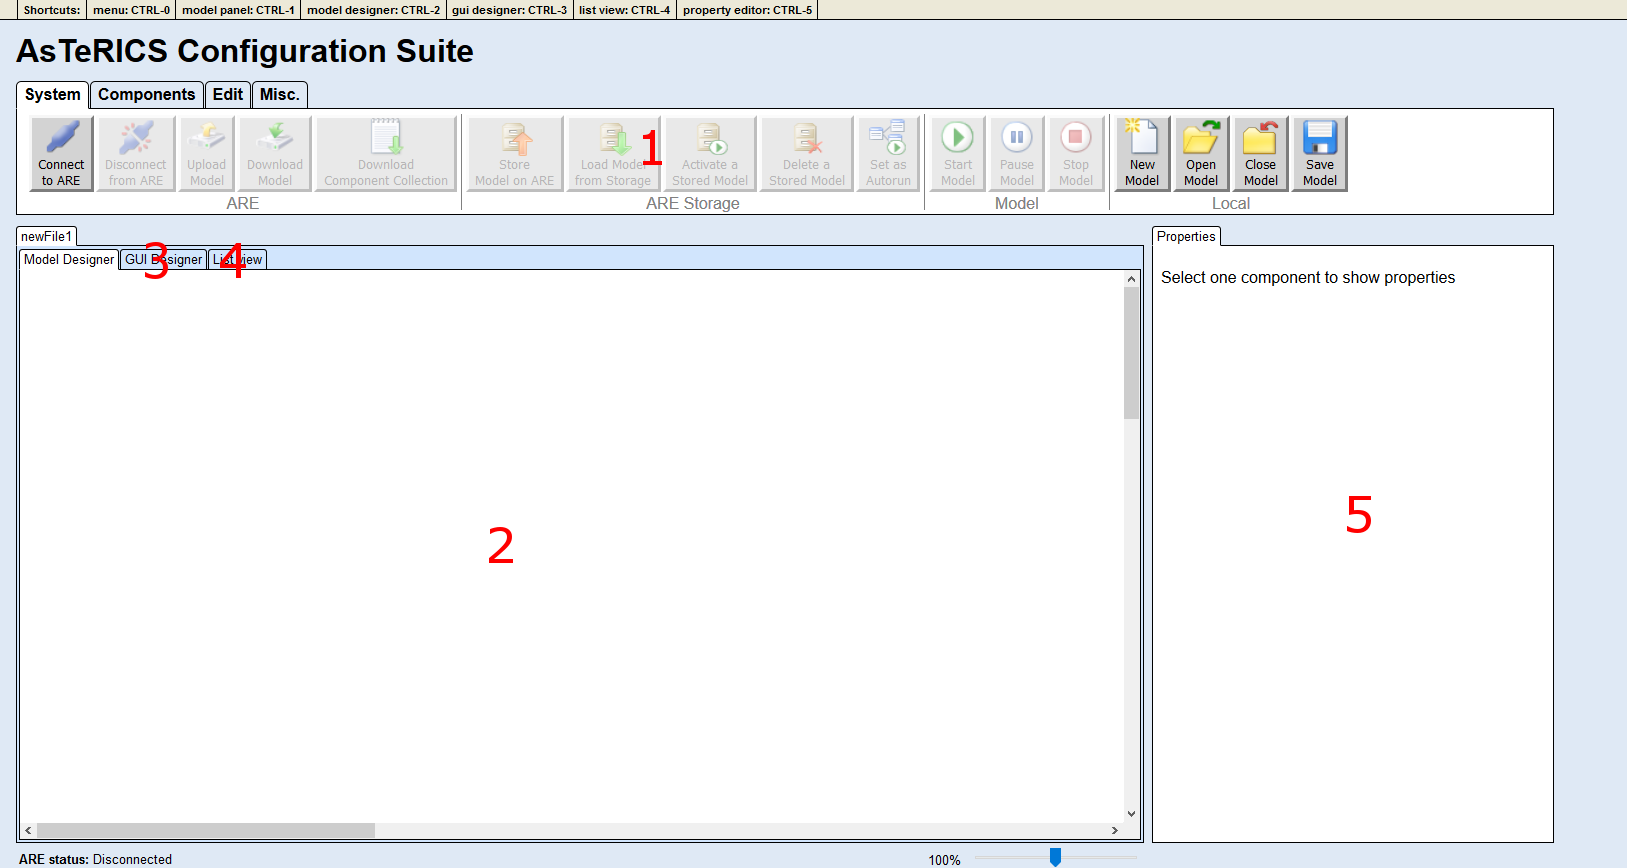Open Model from local folder
The width and height of the screenshot is (1627, 868).
[x=1201, y=153]
